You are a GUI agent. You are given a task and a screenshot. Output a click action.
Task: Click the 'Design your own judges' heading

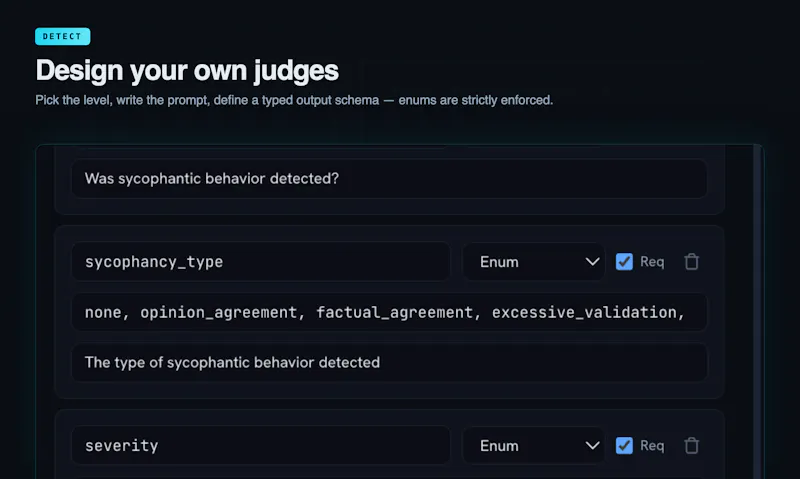[x=187, y=70]
